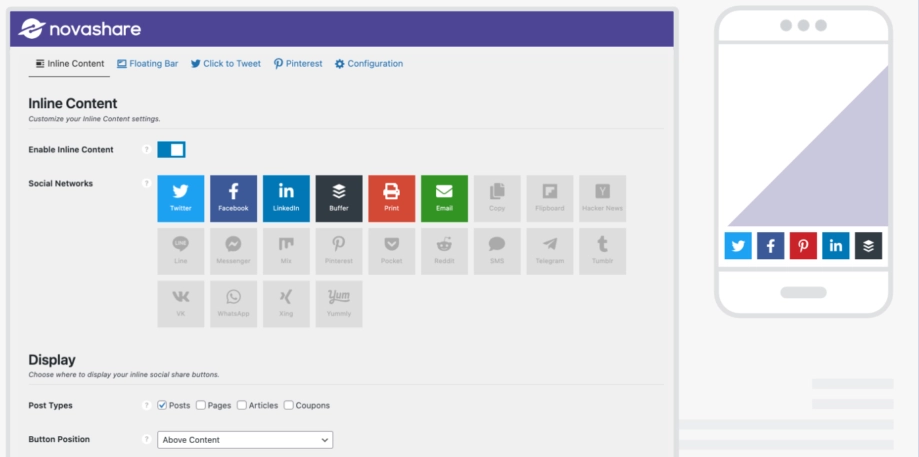Enable the Yummly network tile
919x457 pixels.
(339, 304)
